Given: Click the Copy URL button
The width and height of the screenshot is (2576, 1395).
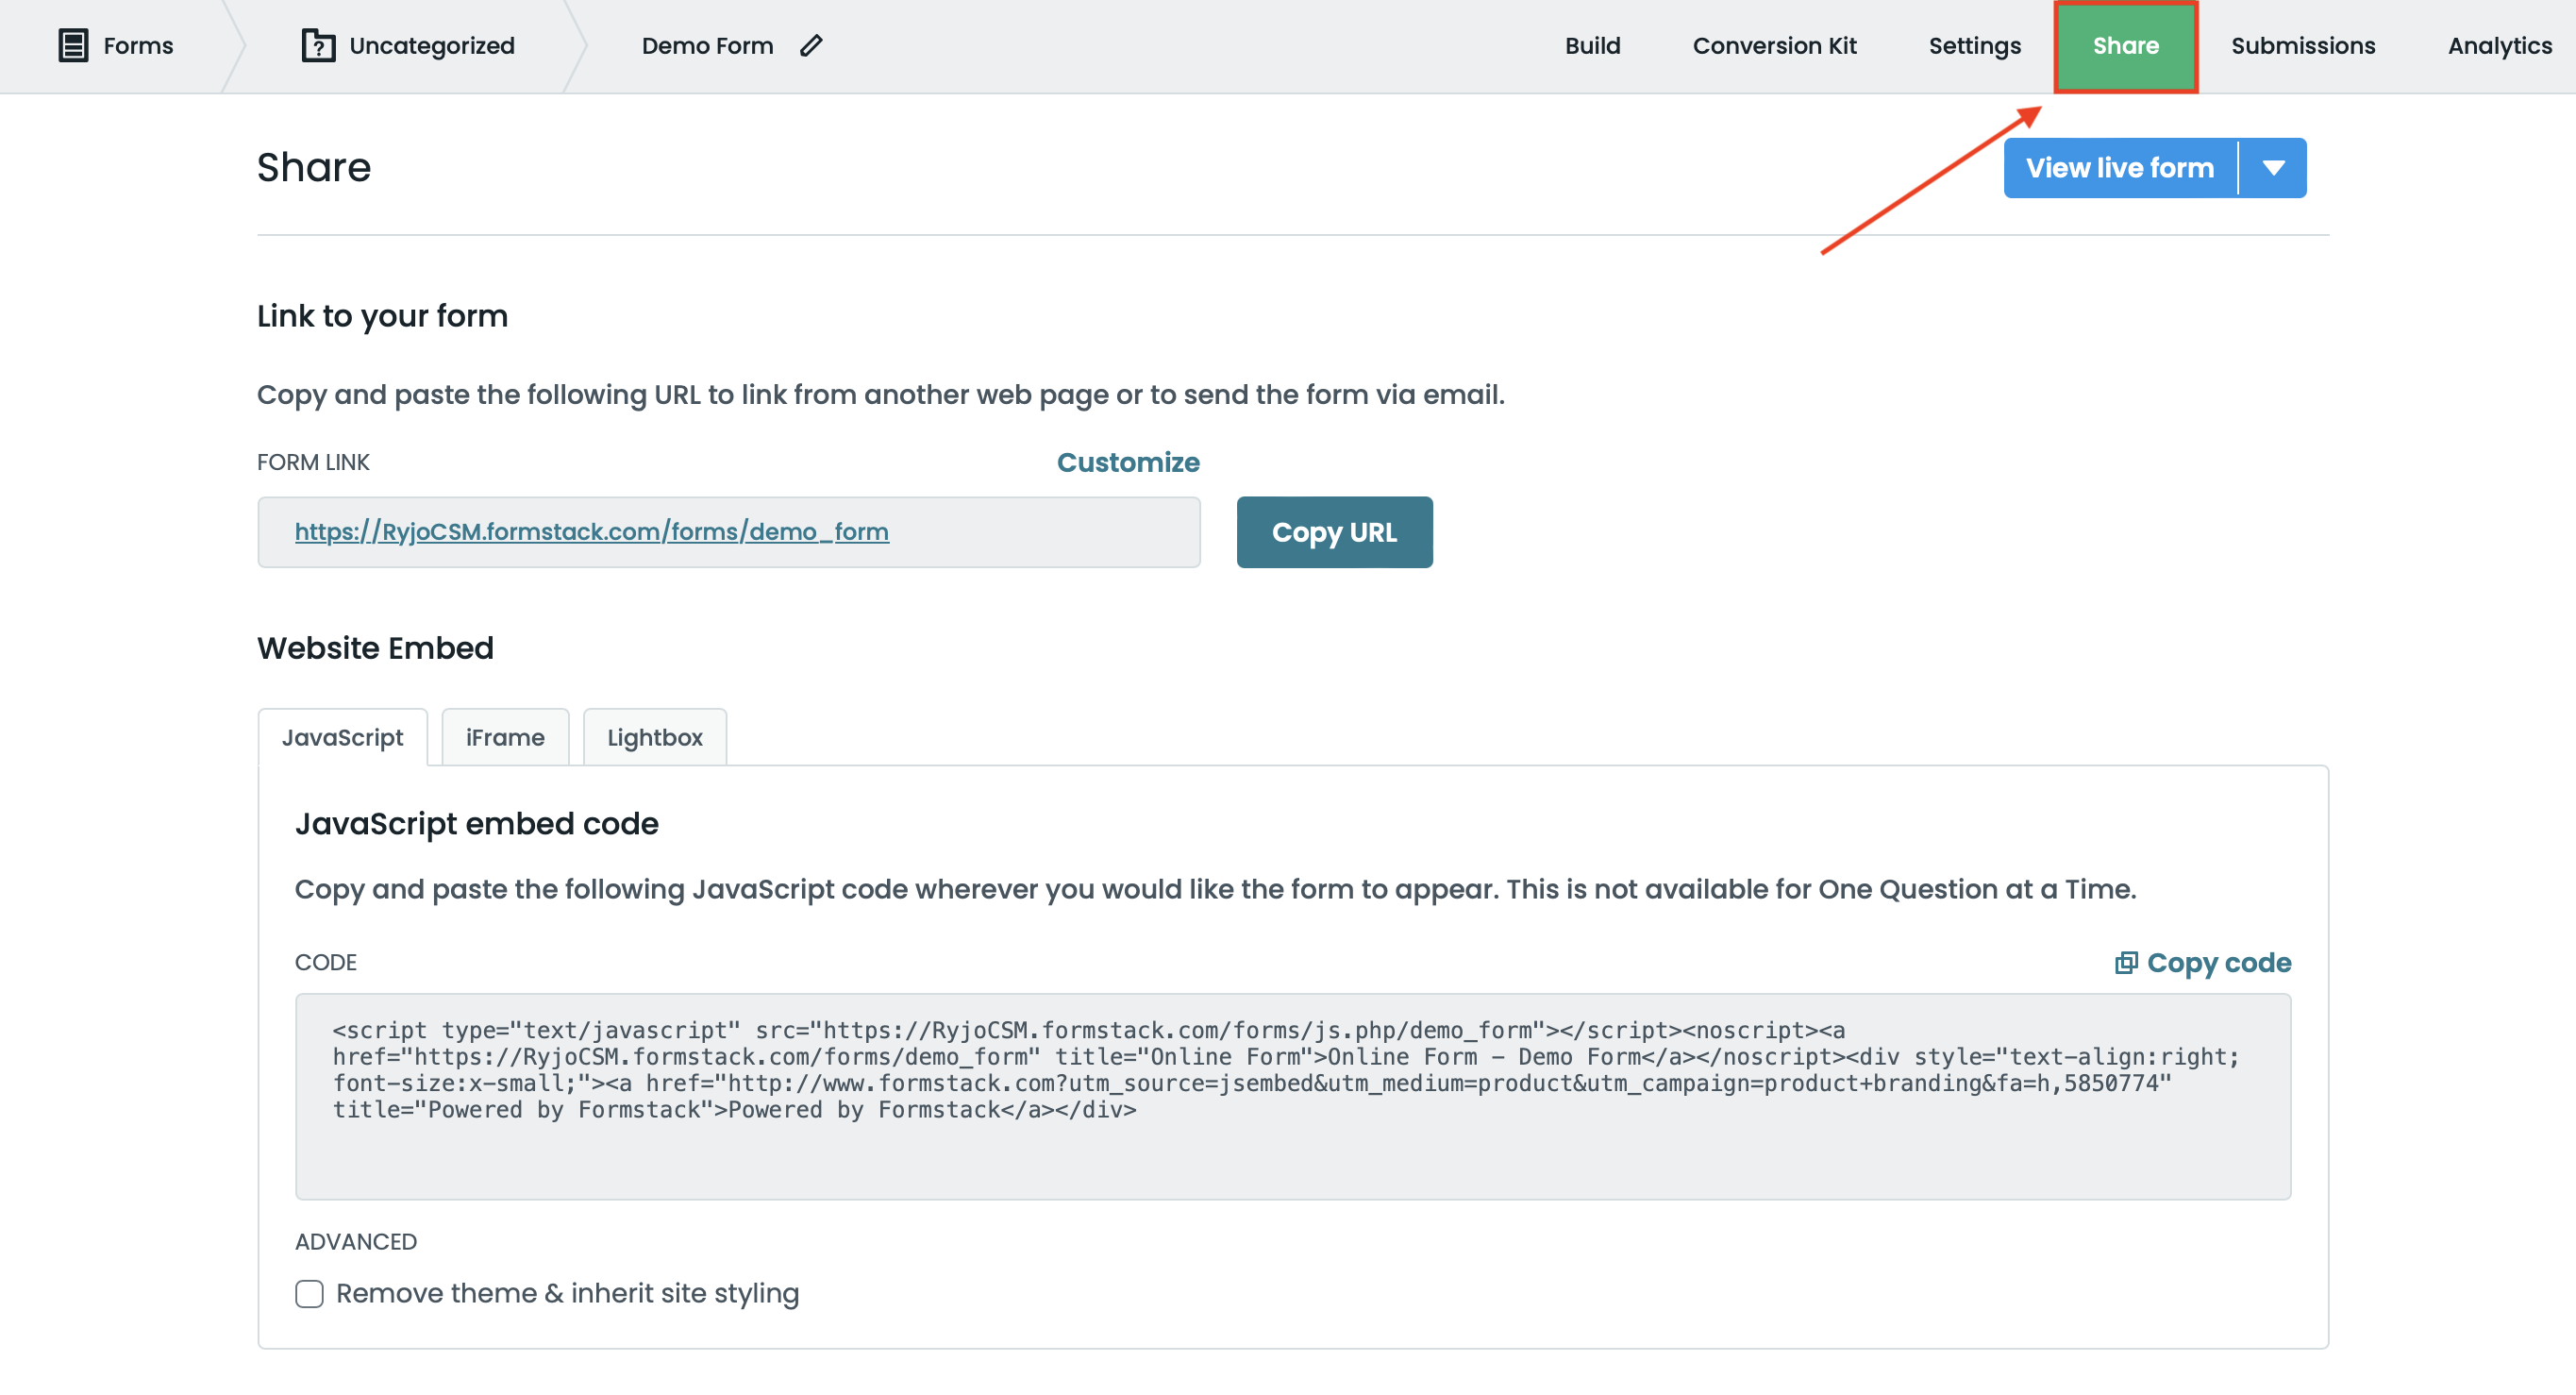Looking at the screenshot, I should pyautogui.click(x=1334, y=532).
